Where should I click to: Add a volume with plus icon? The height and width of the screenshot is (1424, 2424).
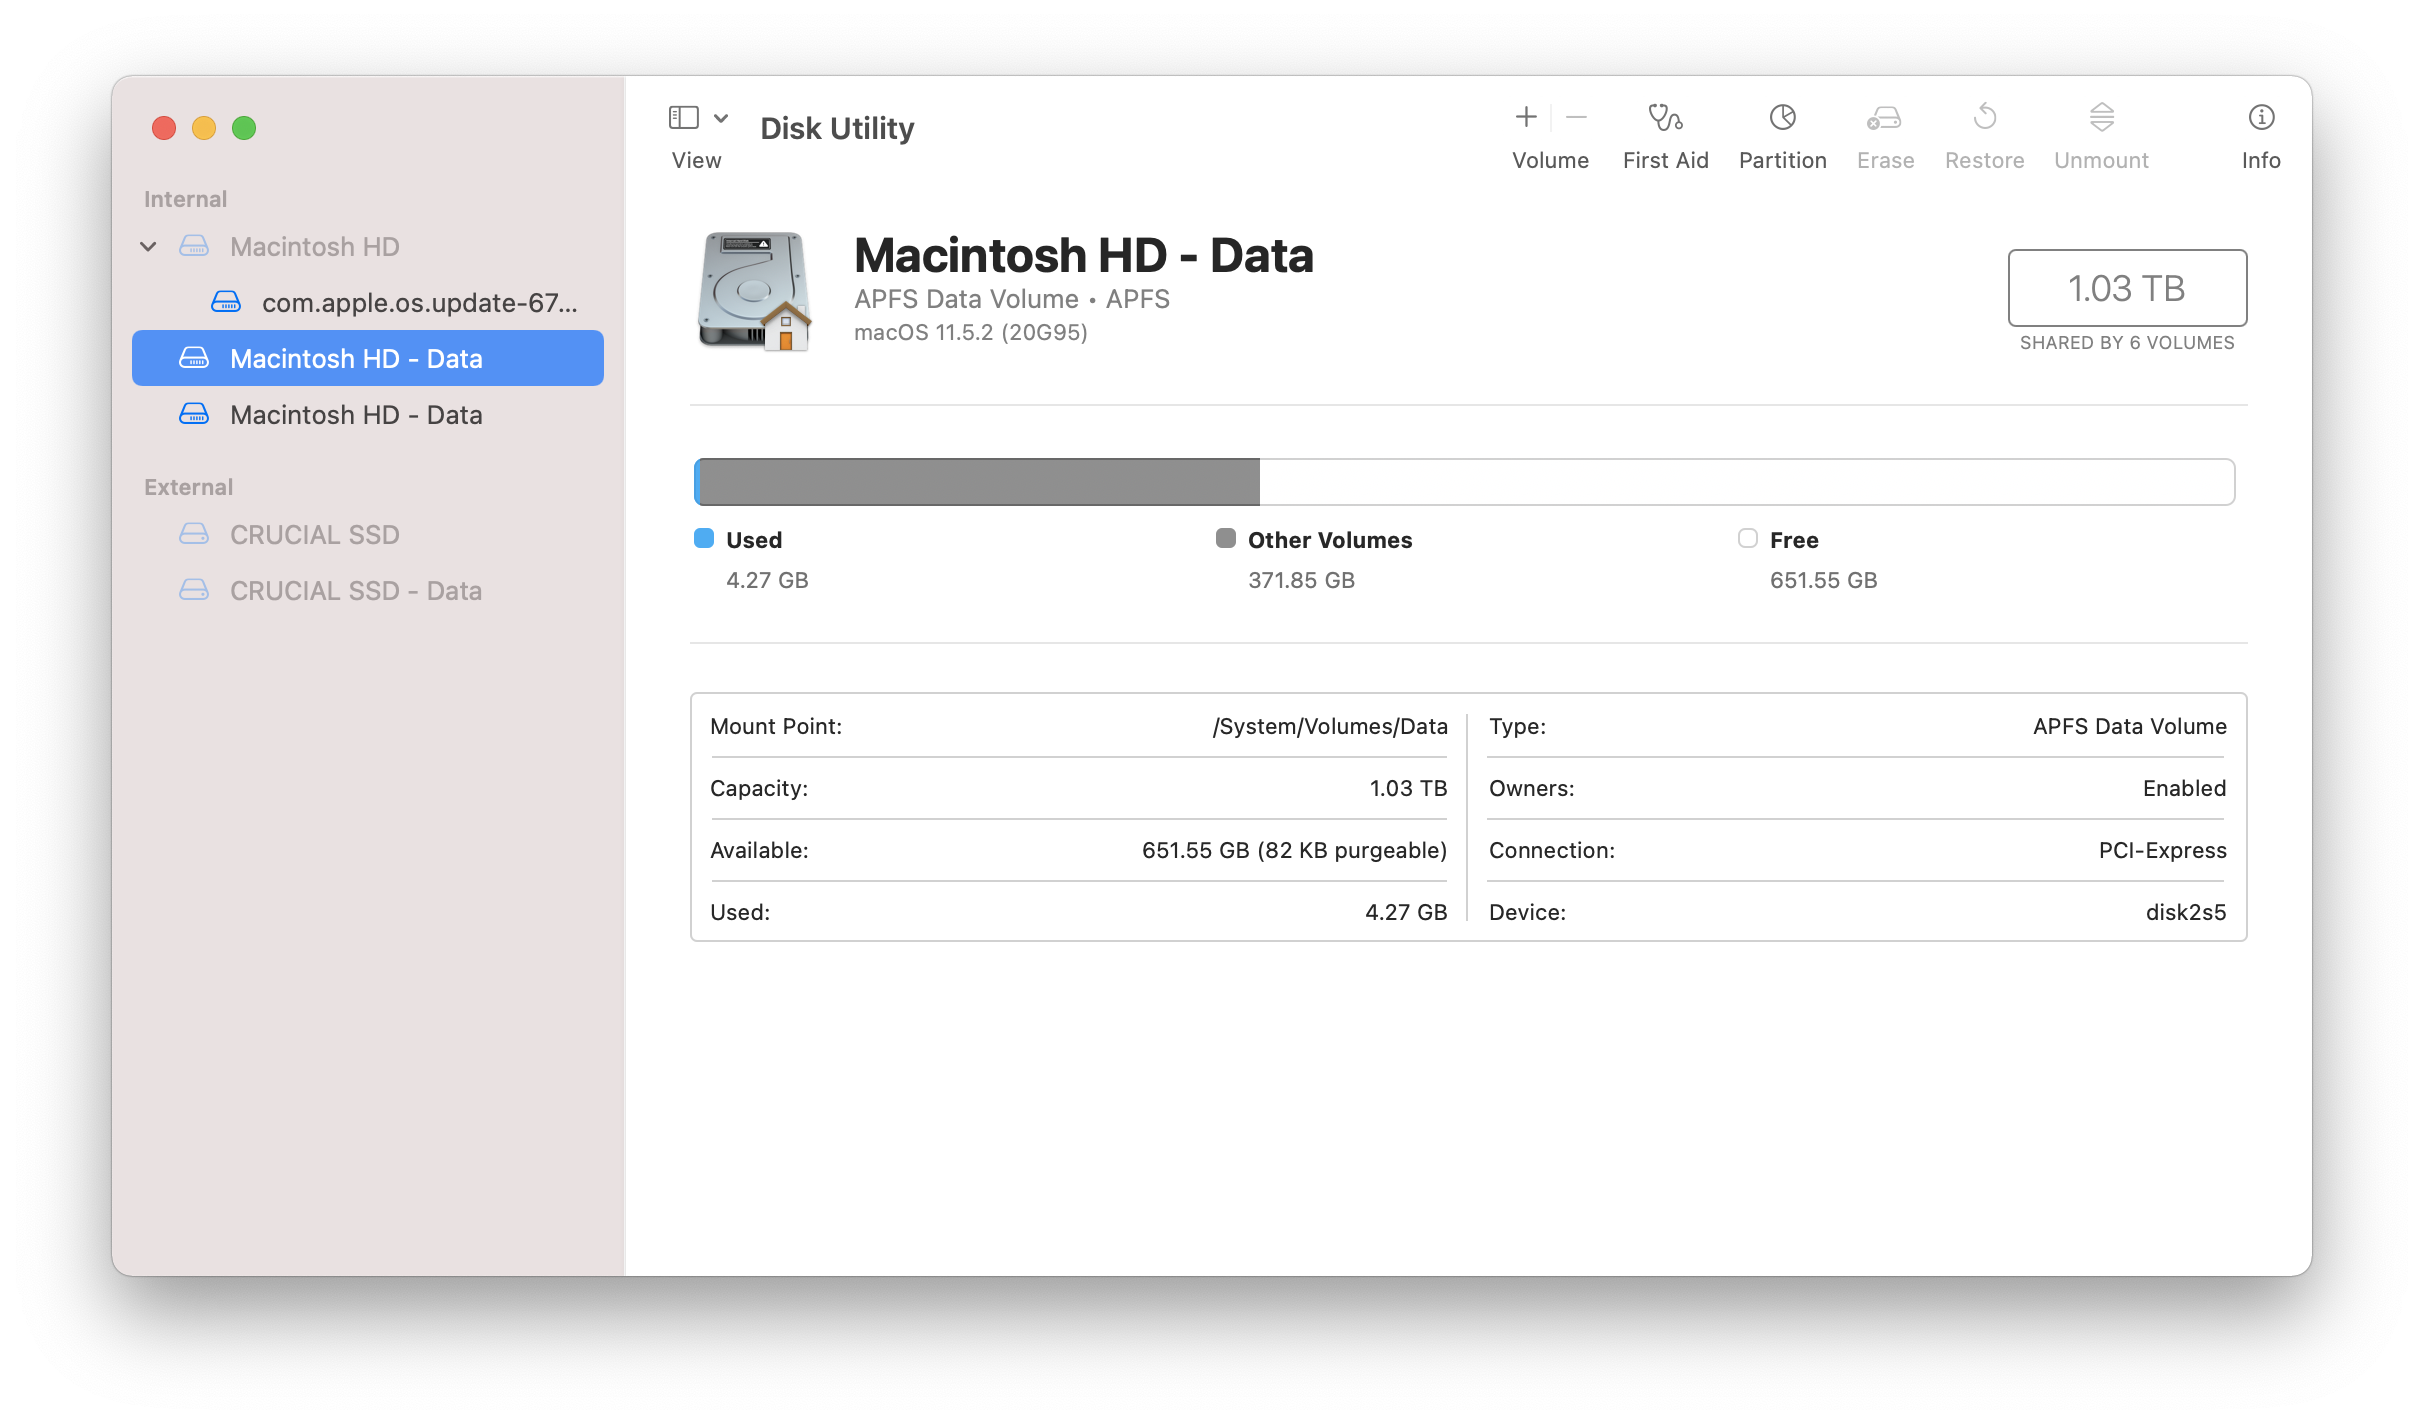point(1526,118)
